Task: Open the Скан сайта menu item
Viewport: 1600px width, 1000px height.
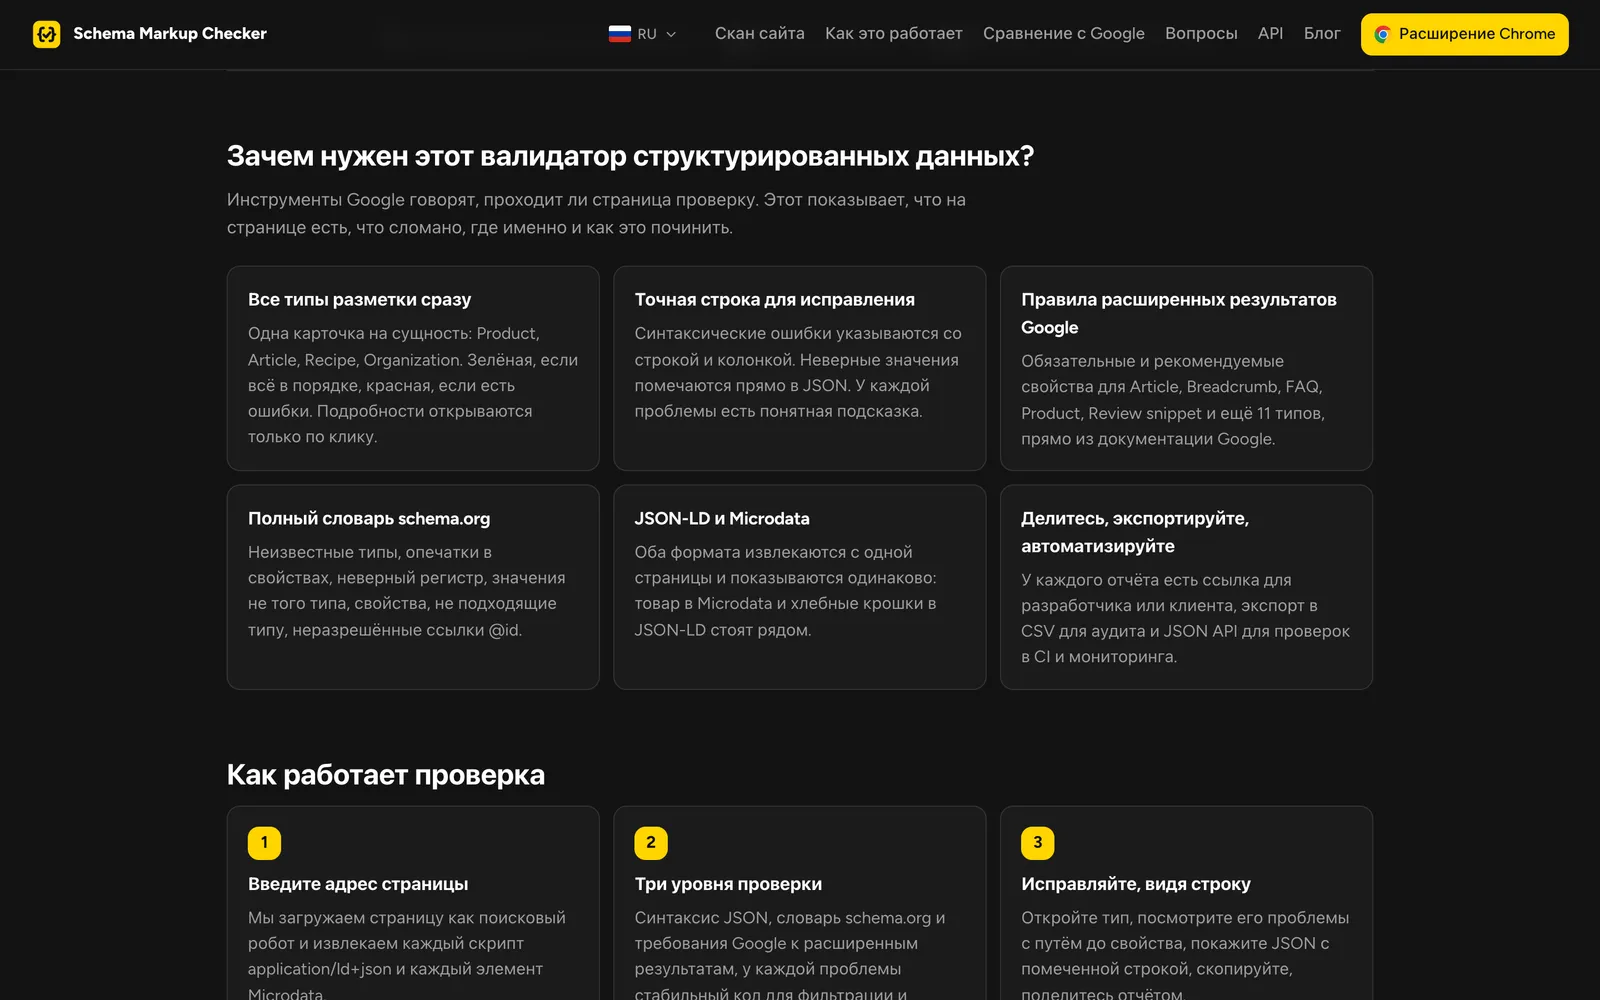Action: coord(759,34)
